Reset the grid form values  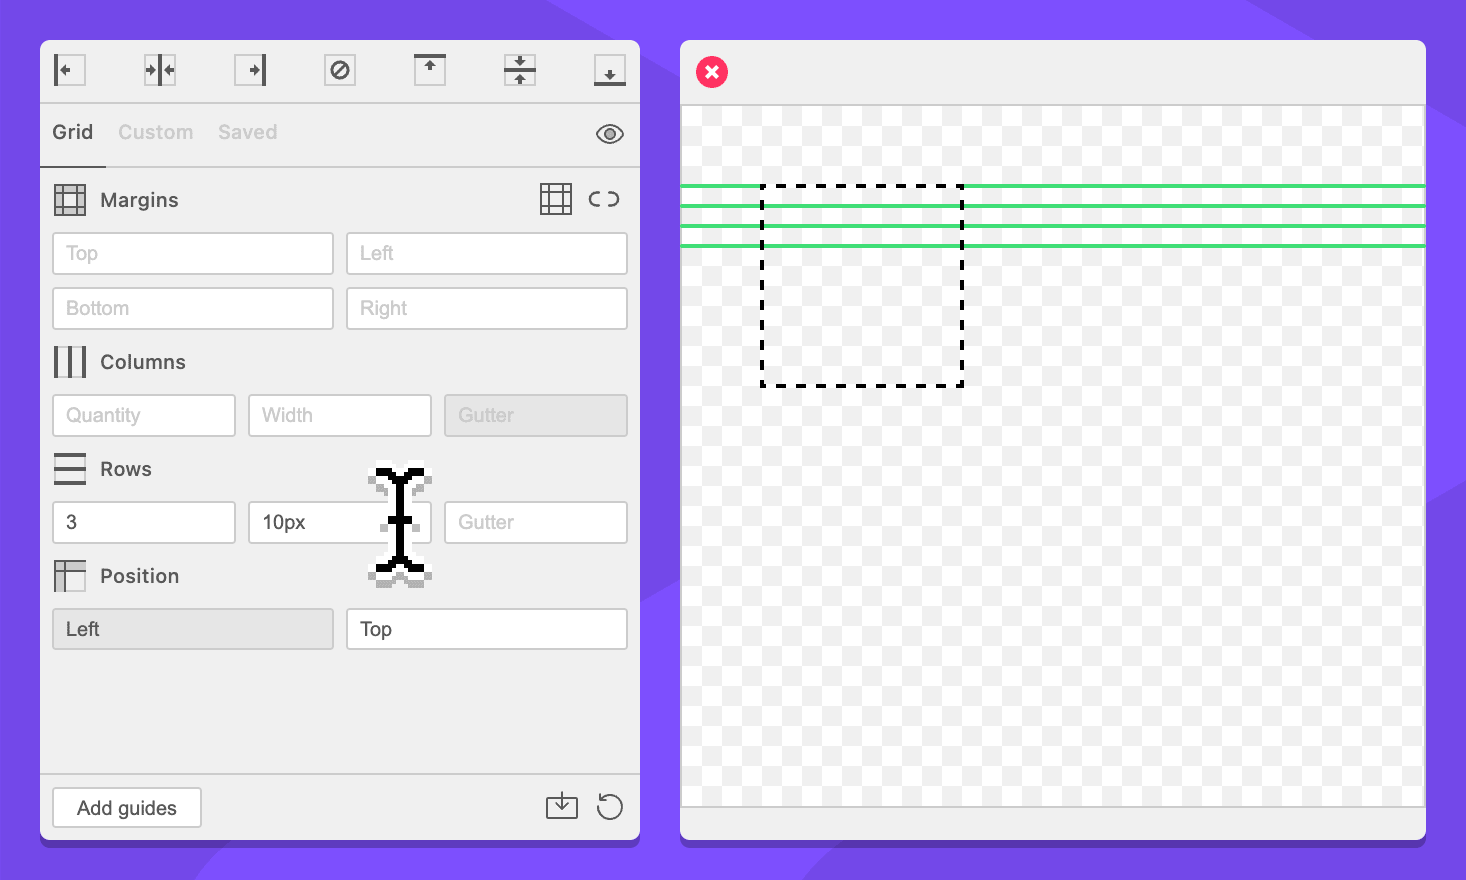click(x=610, y=806)
